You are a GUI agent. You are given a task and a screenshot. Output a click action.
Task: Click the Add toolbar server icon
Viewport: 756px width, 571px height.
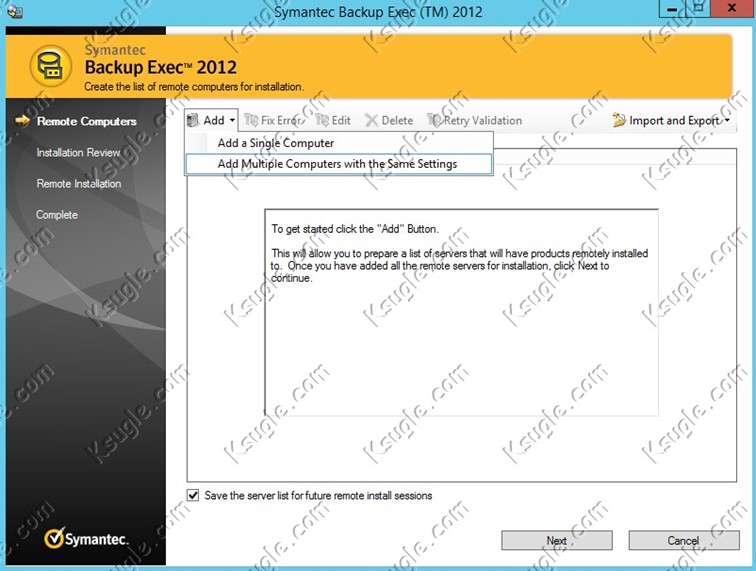(x=193, y=120)
